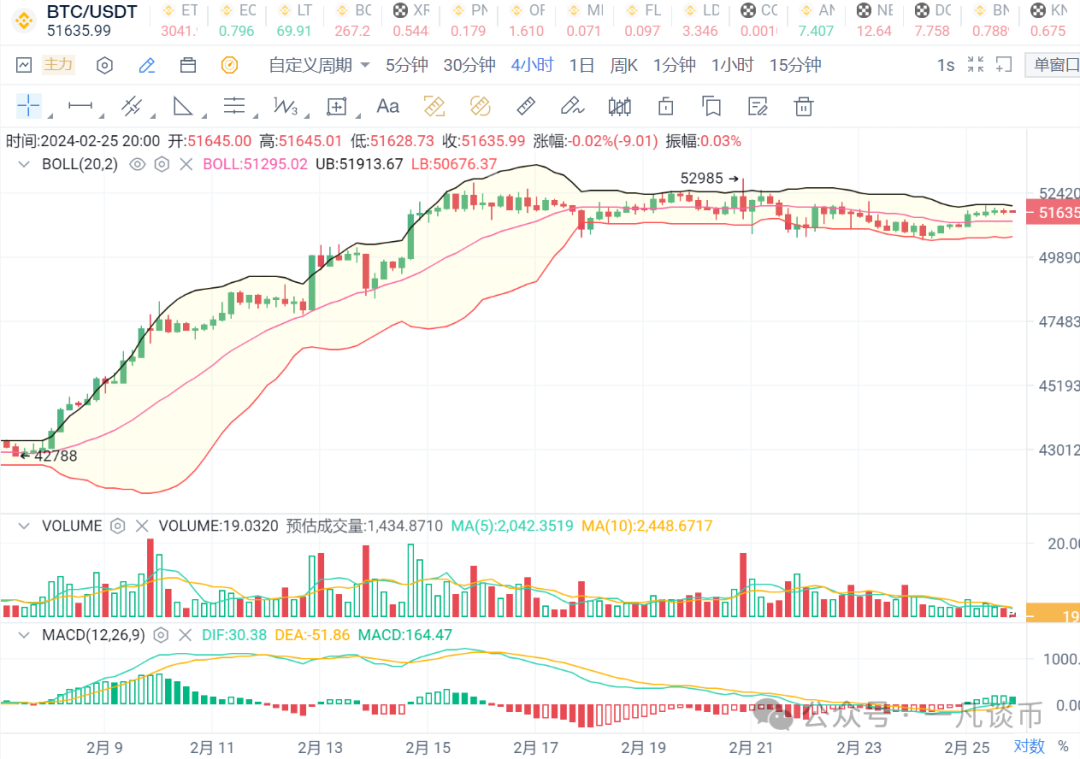Image resolution: width=1080 pixels, height=759 pixels.
Task: Toggle BOLL indicator visibility eye icon
Action: coord(137,165)
